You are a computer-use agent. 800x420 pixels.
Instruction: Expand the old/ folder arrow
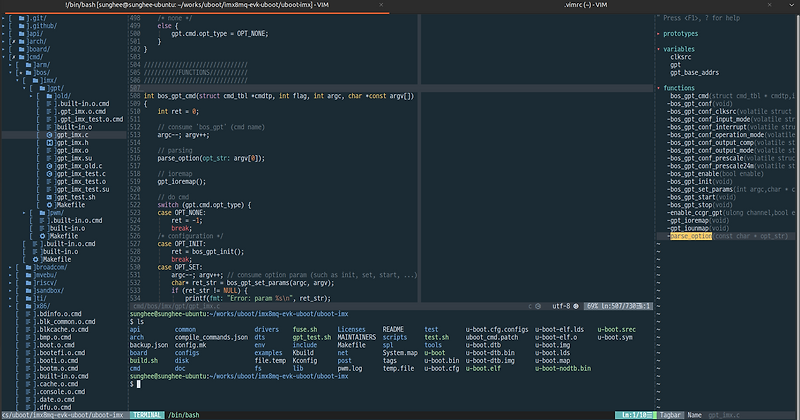(31, 96)
